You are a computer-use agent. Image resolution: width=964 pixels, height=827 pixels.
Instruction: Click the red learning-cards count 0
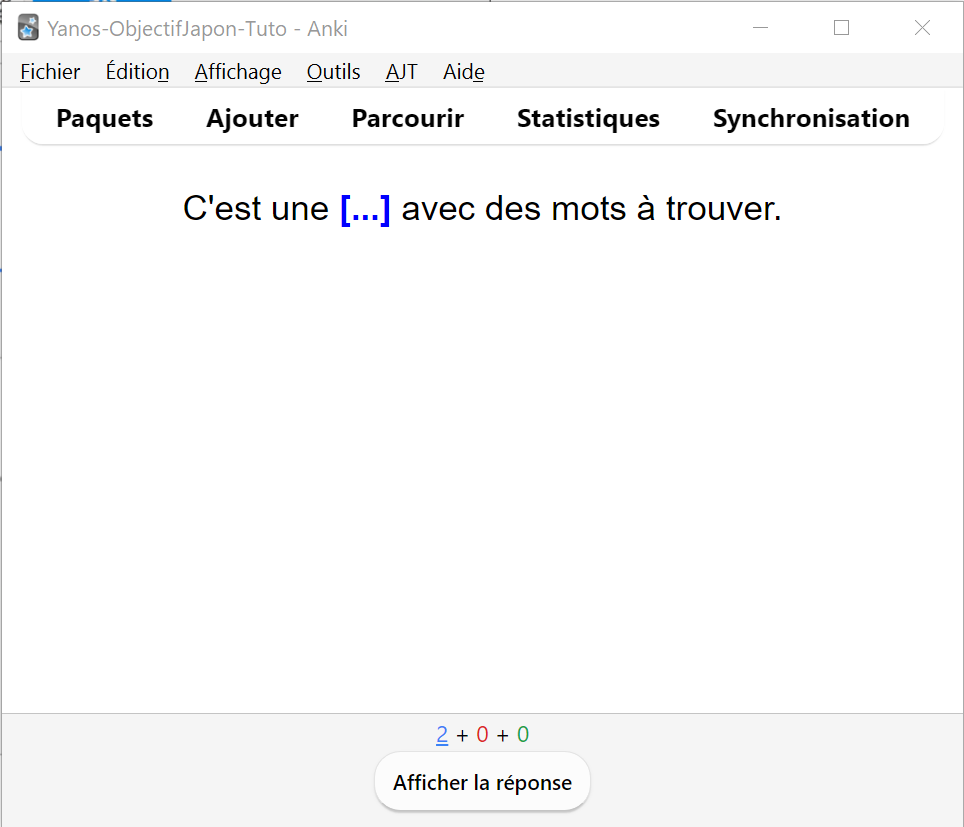pyautogui.click(x=483, y=734)
